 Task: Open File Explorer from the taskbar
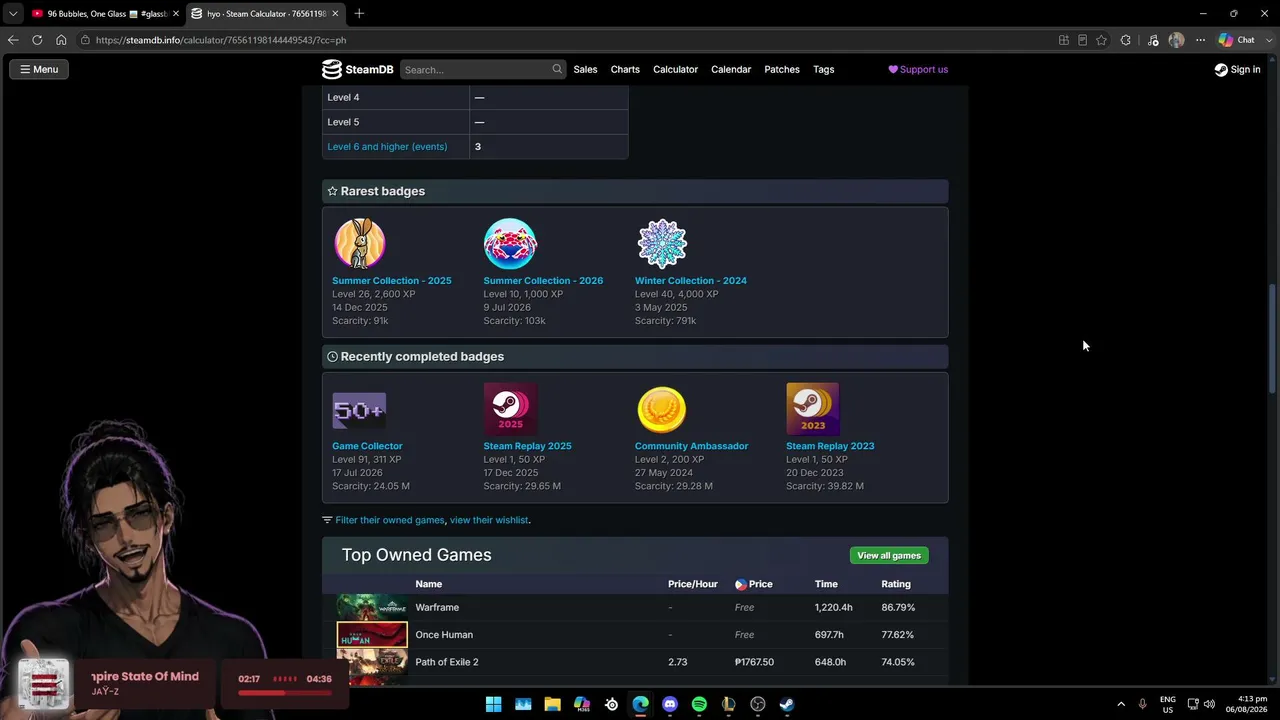(x=552, y=704)
